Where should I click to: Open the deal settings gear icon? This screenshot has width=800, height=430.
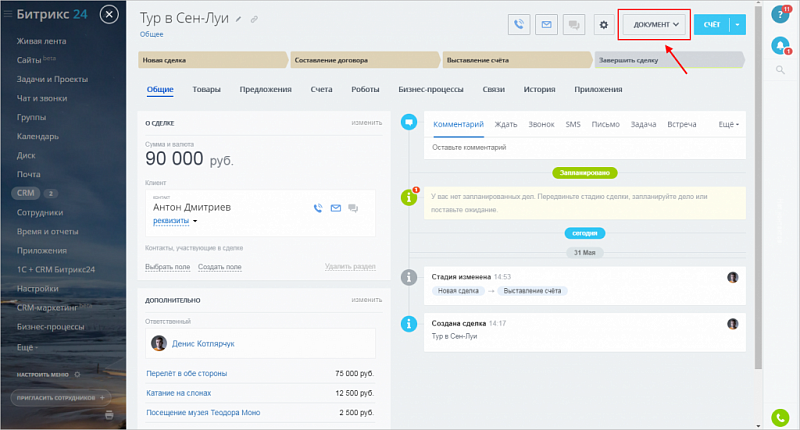(602, 24)
